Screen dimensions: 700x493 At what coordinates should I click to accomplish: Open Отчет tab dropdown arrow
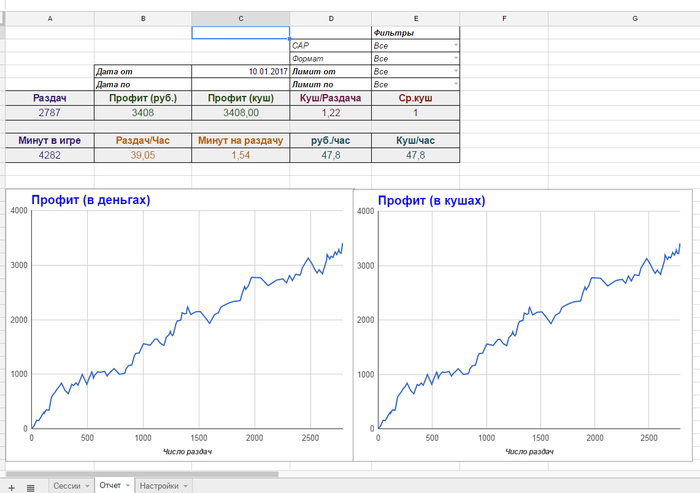[x=128, y=485]
